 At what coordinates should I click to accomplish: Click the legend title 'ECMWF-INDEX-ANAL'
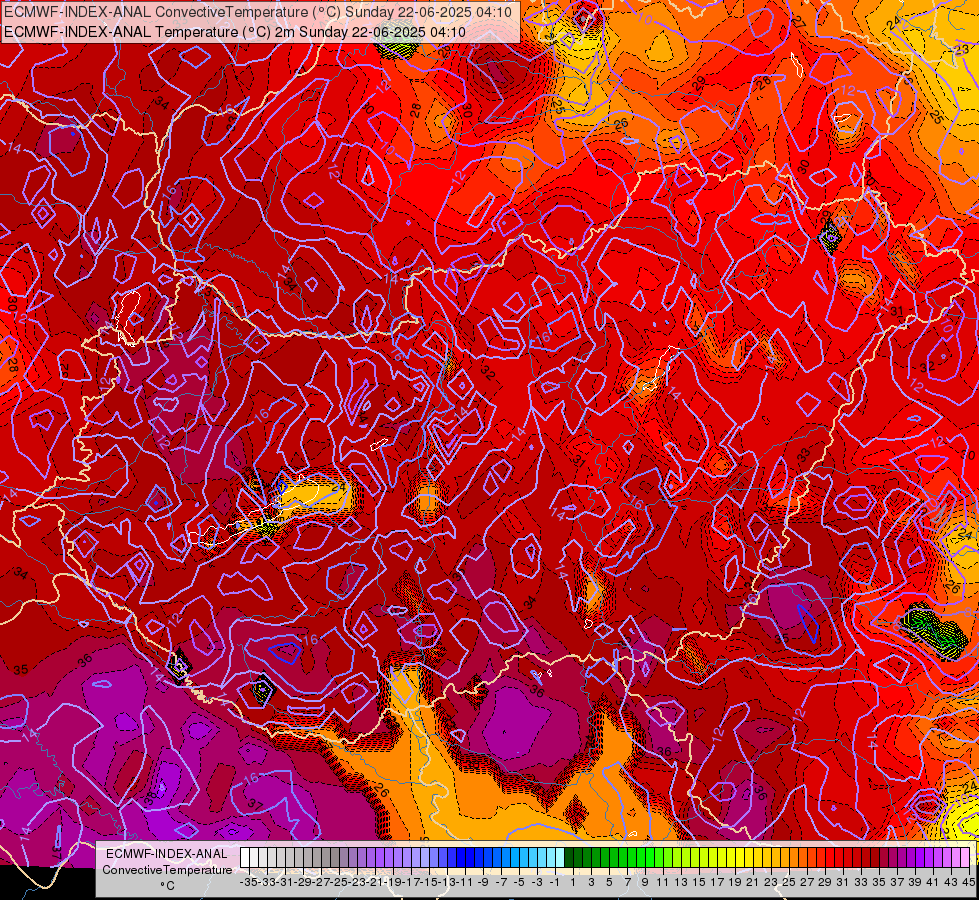(x=167, y=854)
